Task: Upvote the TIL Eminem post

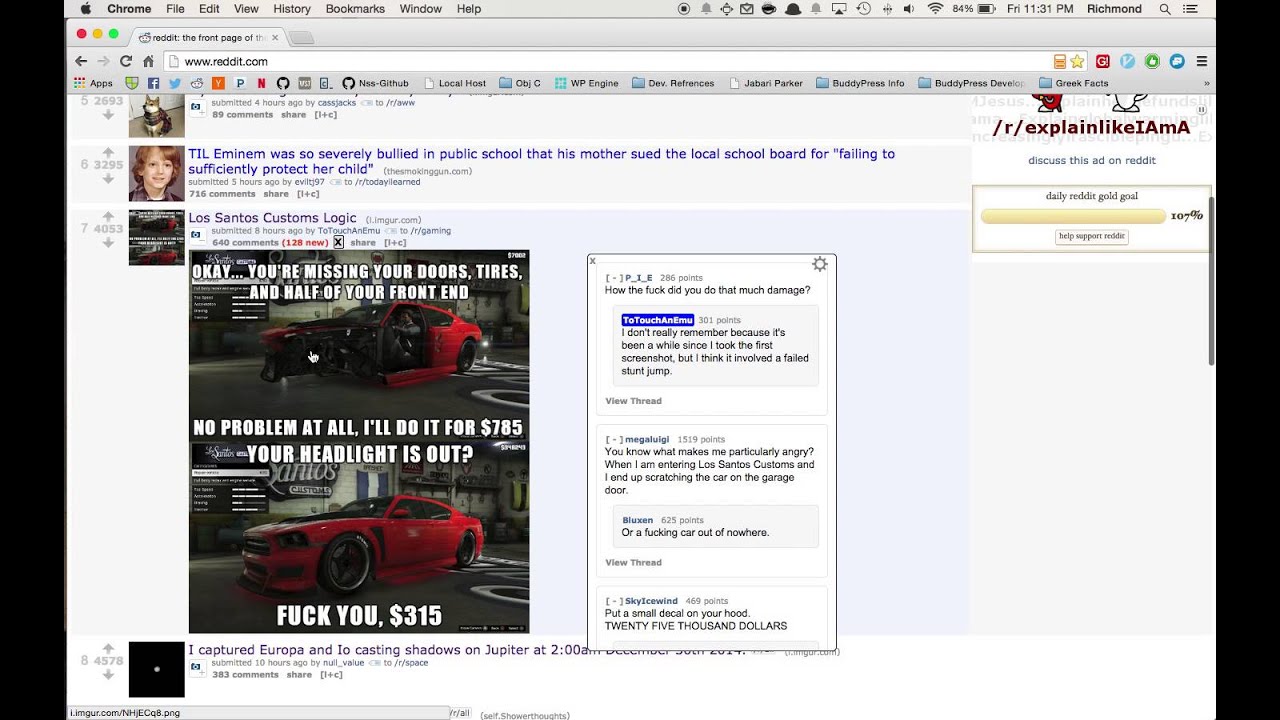Action: coord(108,152)
